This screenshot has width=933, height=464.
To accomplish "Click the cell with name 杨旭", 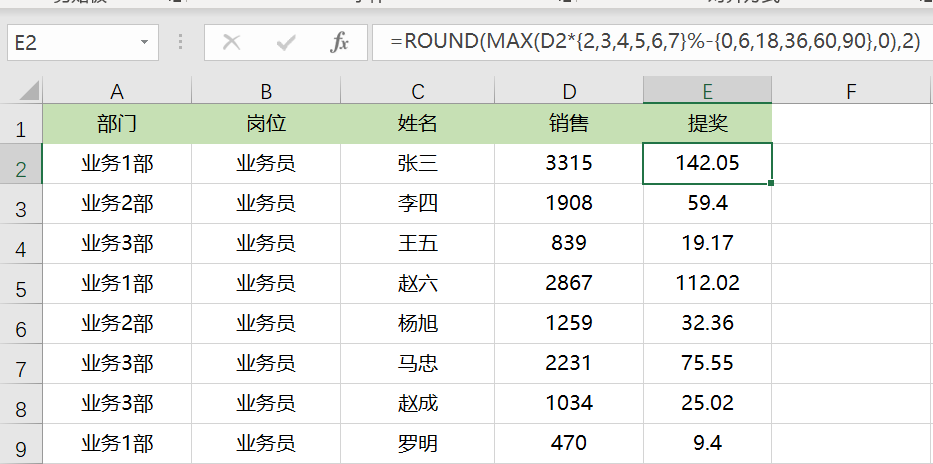I will tap(418, 324).
